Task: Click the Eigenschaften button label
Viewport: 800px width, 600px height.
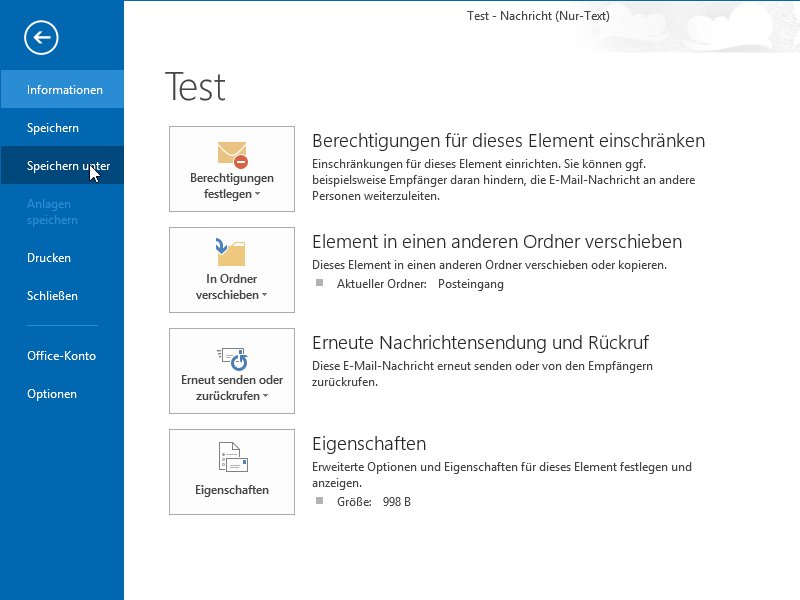Action: (232, 490)
